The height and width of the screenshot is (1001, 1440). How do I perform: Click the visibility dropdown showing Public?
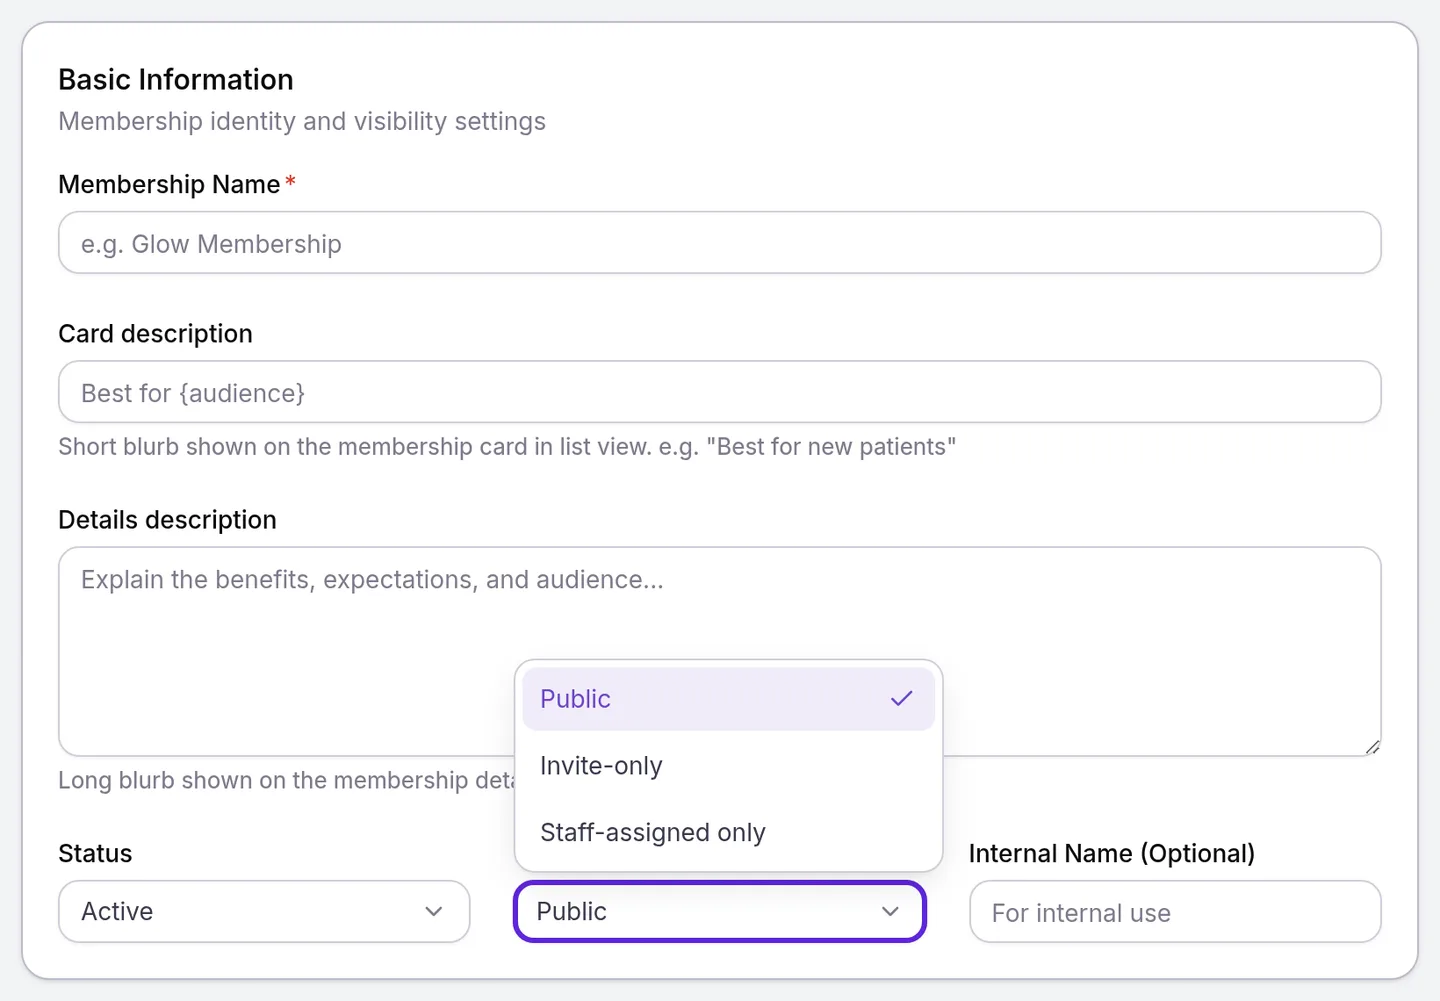[x=720, y=911]
